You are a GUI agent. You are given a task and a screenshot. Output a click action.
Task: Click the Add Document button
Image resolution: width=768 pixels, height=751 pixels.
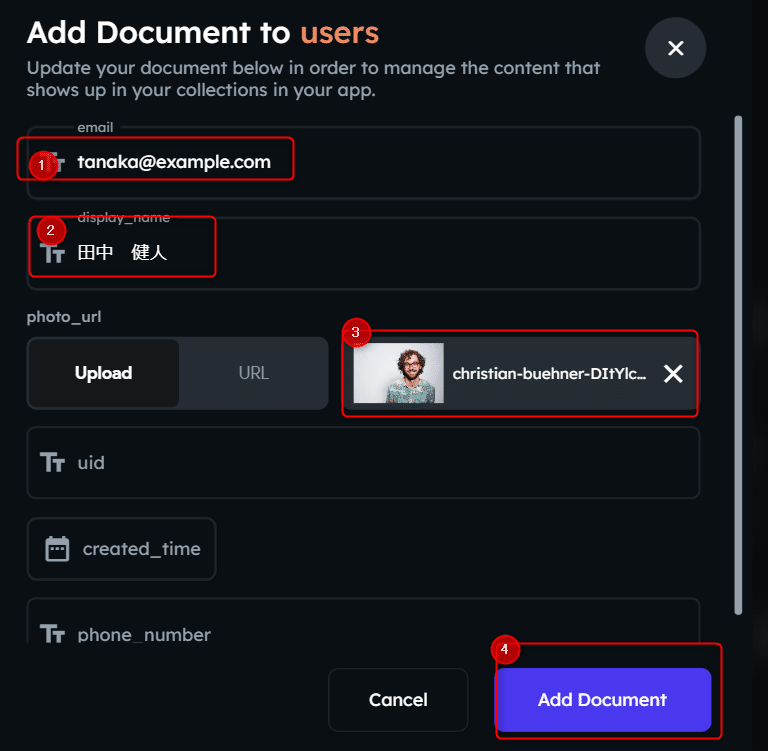(603, 700)
